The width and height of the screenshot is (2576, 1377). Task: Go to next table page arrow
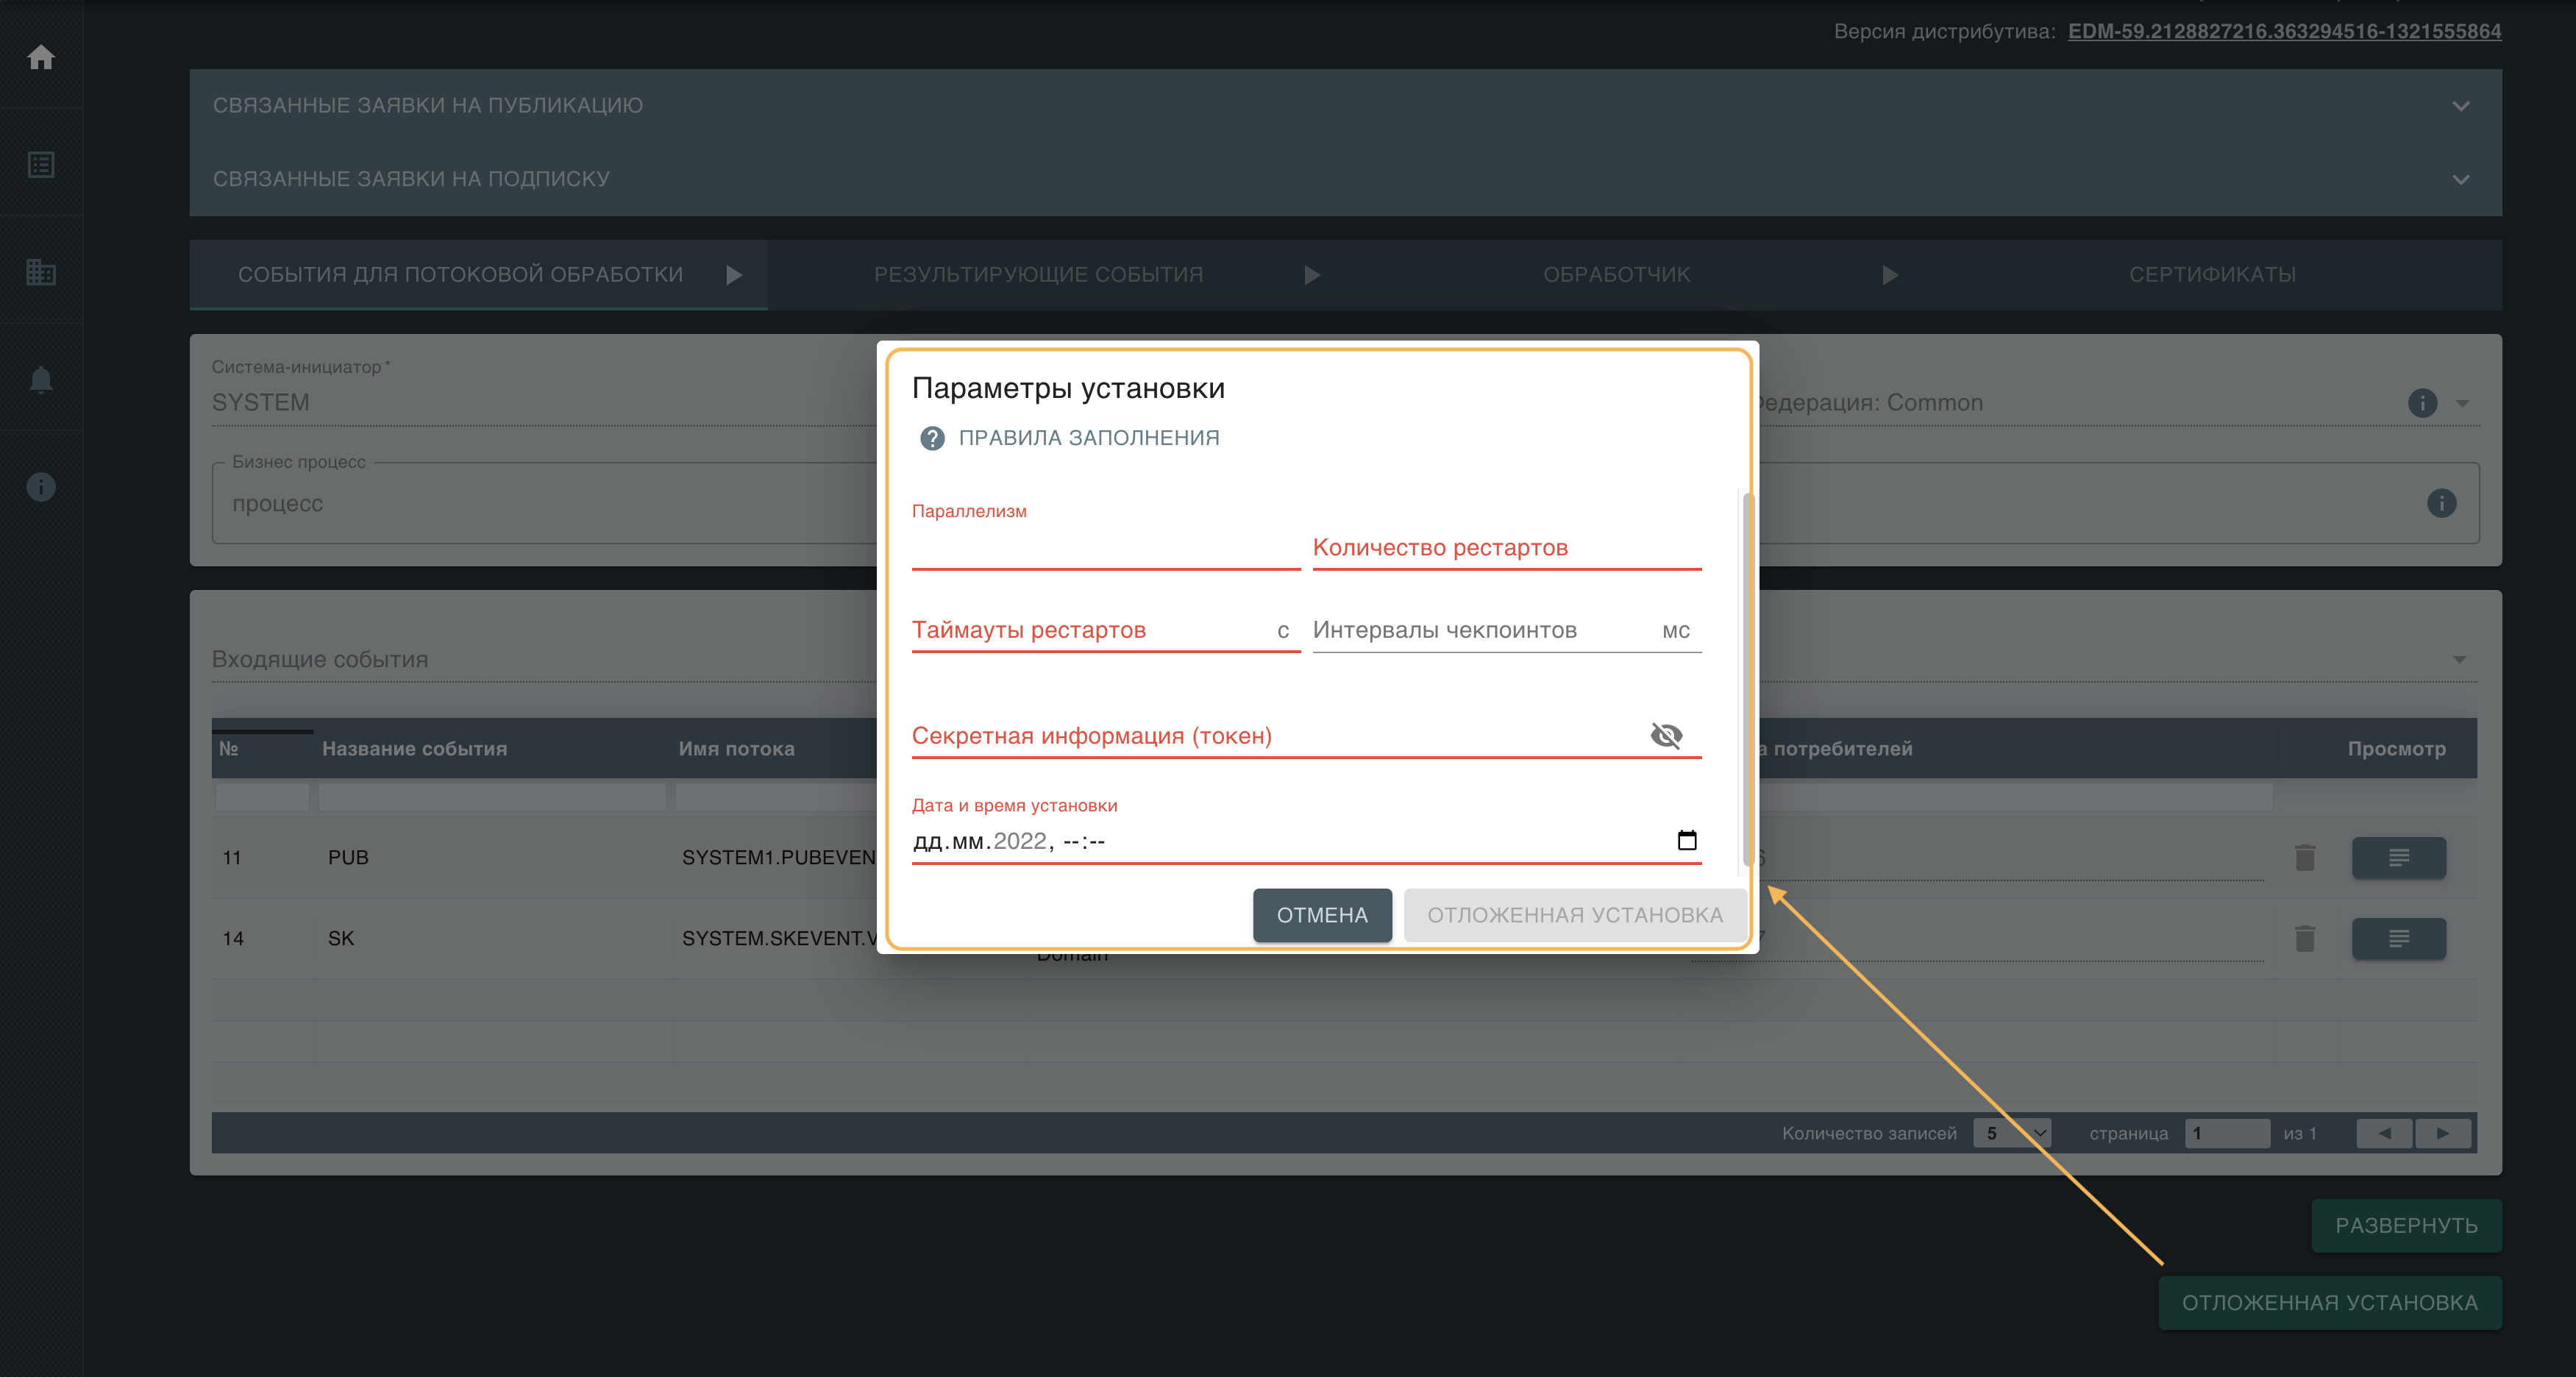[x=2443, y=1133]
